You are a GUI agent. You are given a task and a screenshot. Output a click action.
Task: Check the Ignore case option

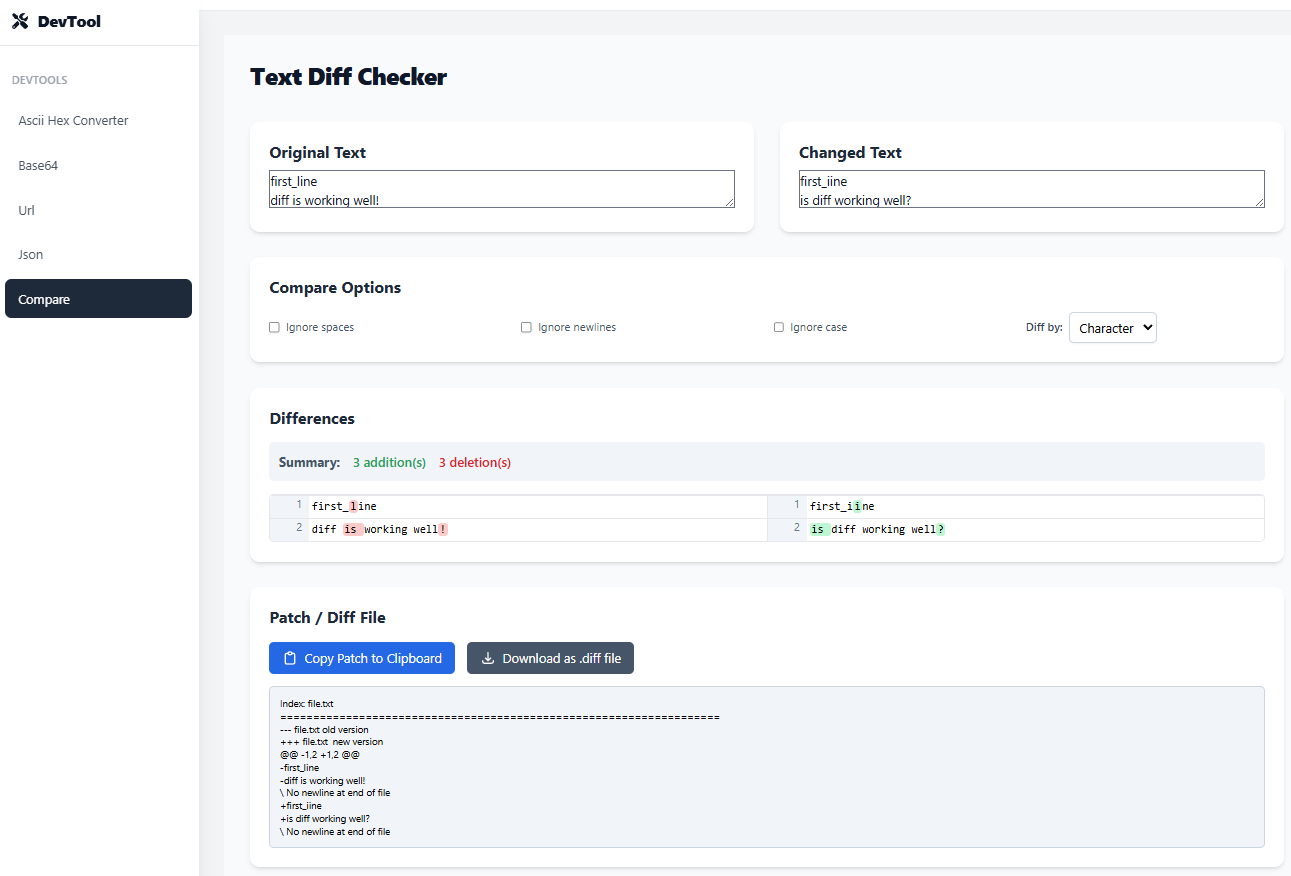pos(779,327)
